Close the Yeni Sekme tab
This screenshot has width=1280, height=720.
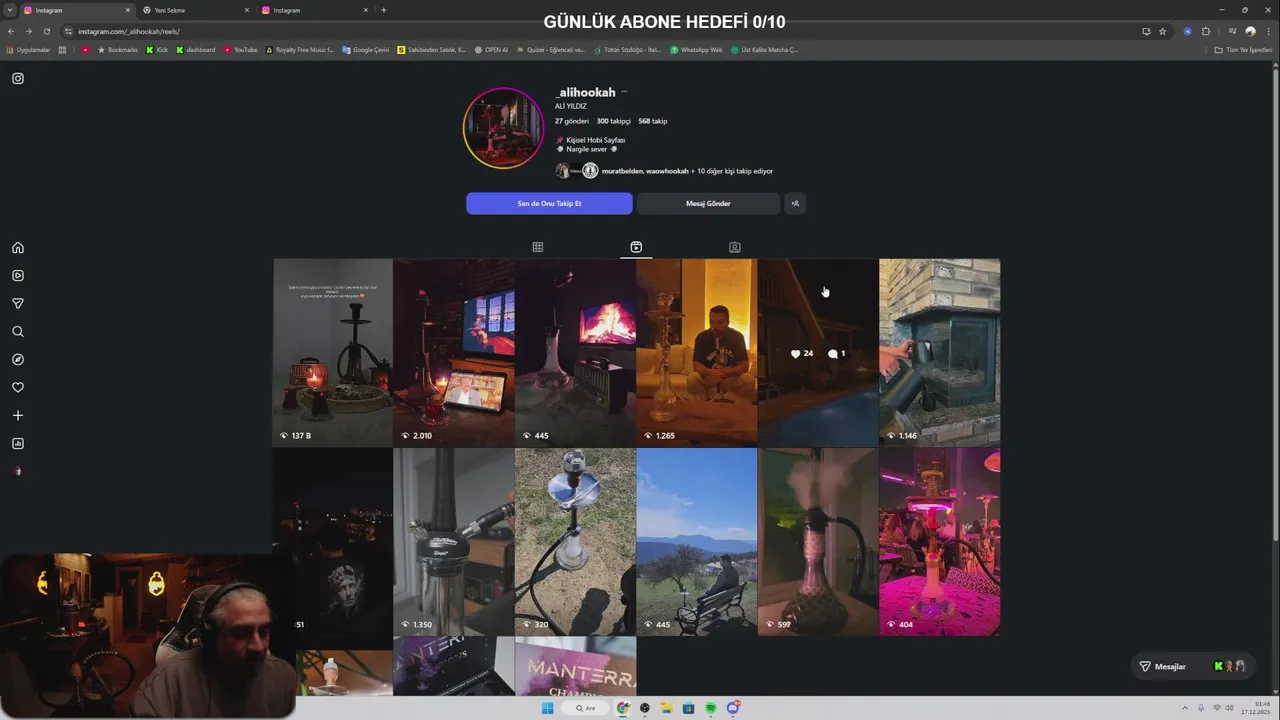(x=247, y=10)
